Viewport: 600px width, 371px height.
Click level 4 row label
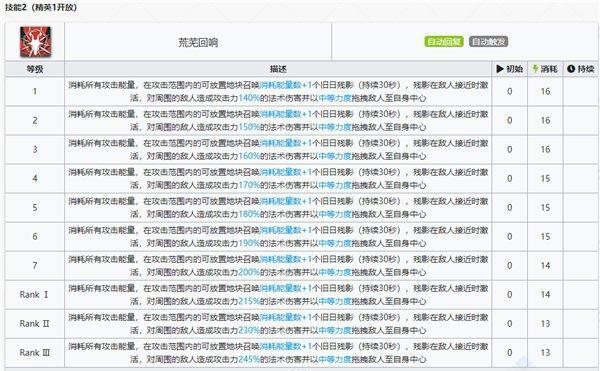point(35,179)
